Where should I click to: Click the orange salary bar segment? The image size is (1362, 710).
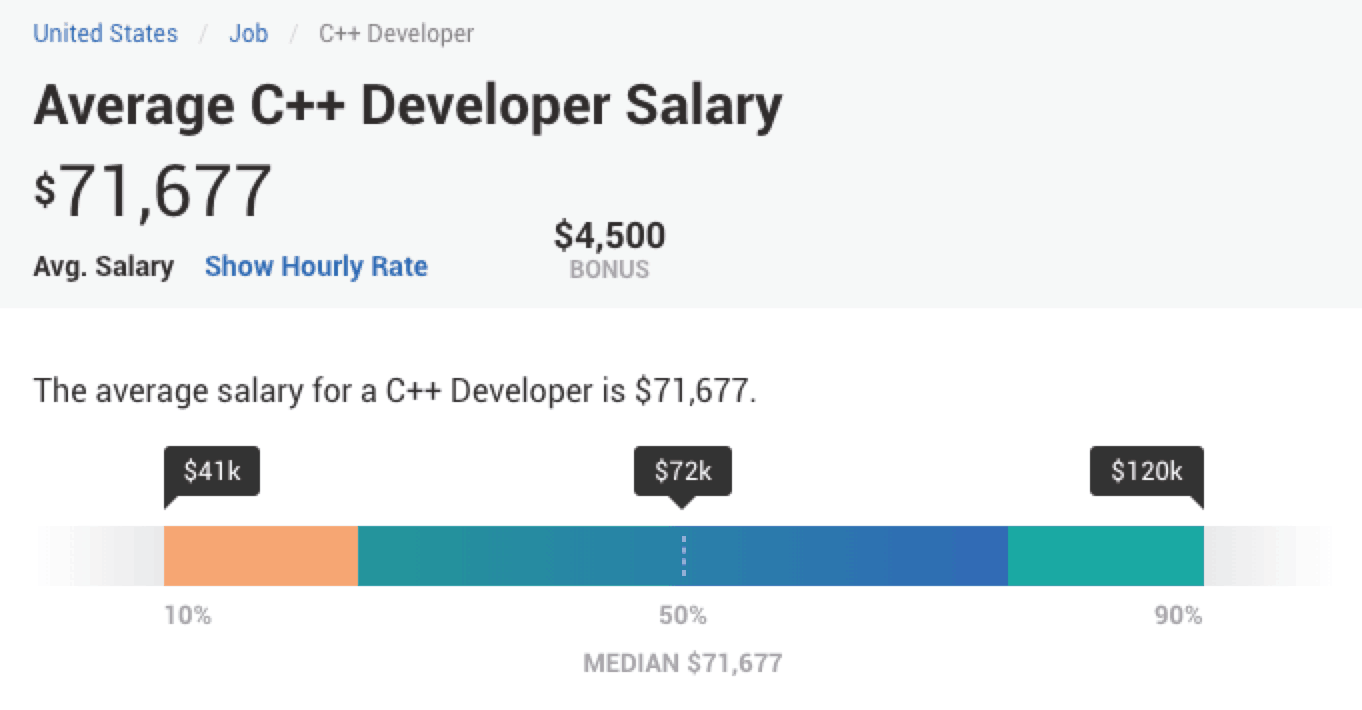pos(260,555)
